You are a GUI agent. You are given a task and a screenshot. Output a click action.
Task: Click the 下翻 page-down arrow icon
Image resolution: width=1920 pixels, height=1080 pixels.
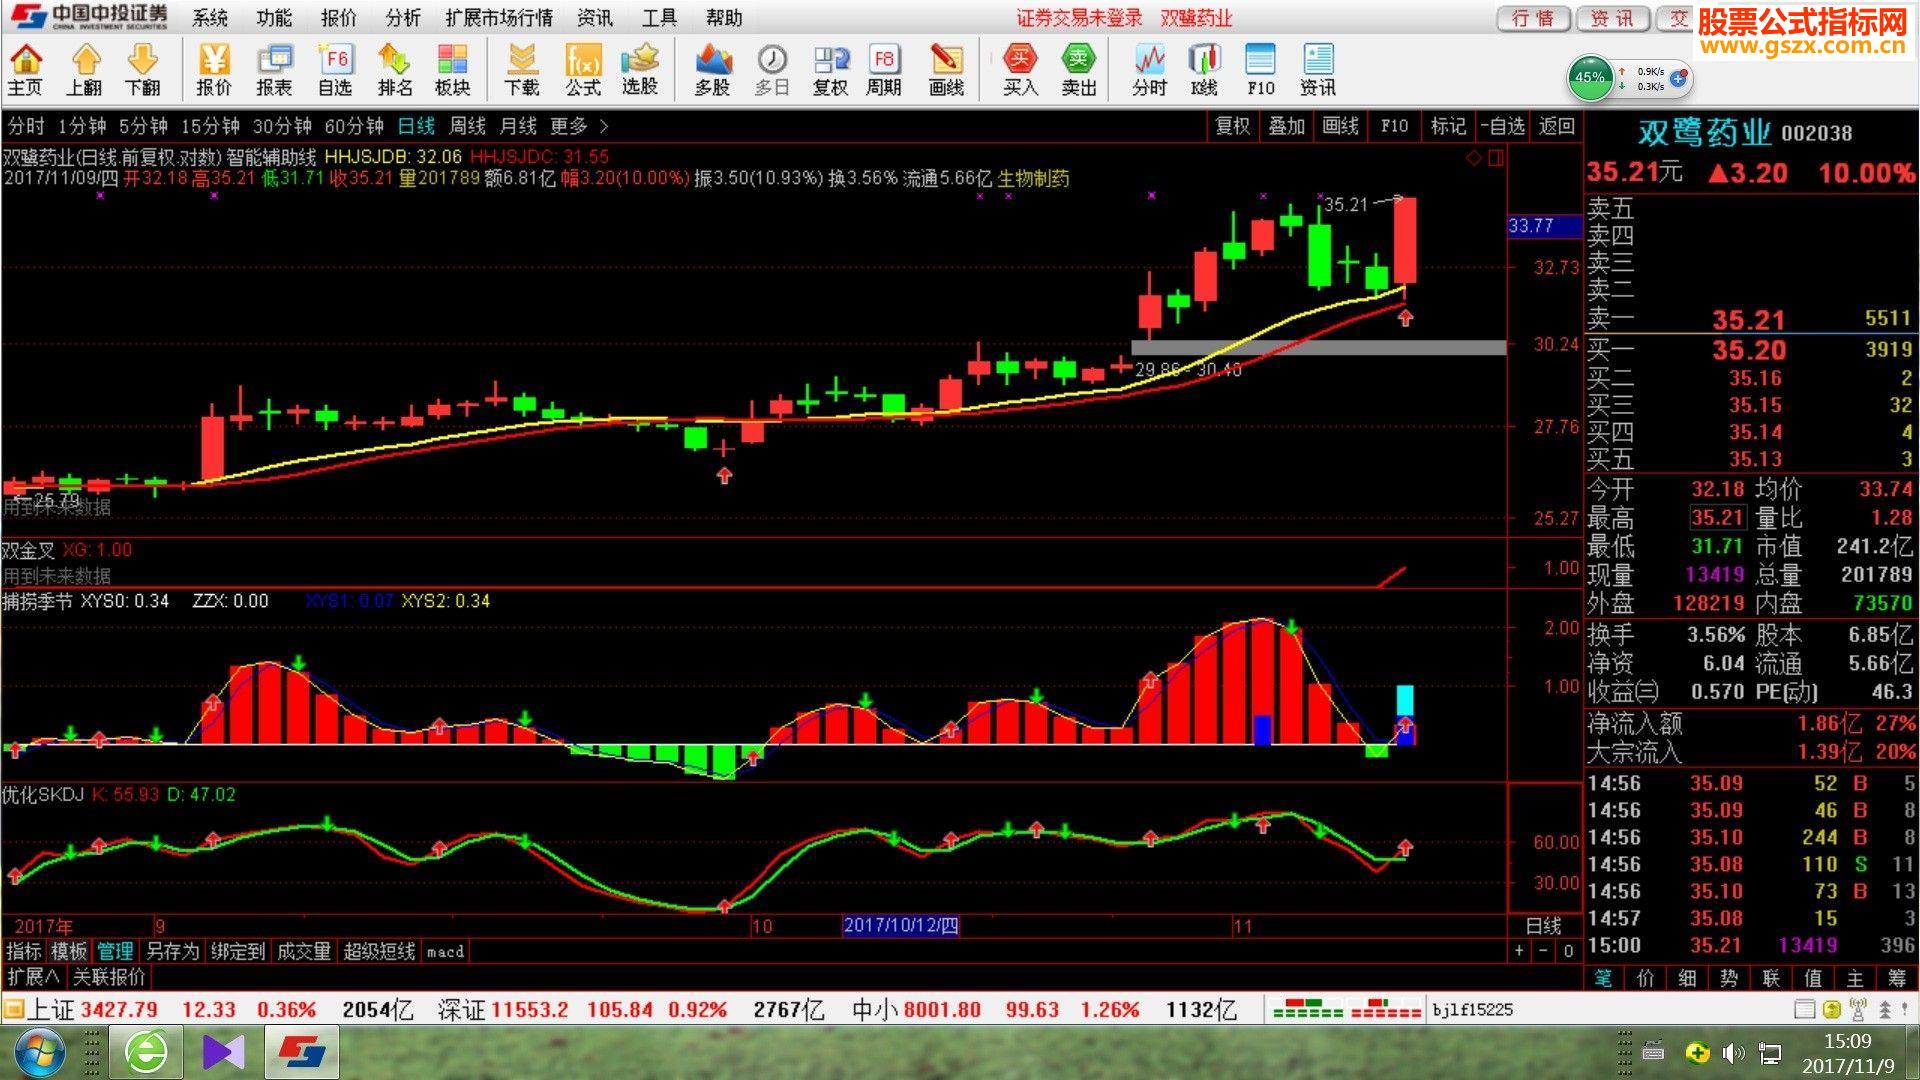(x=143, y=70)
